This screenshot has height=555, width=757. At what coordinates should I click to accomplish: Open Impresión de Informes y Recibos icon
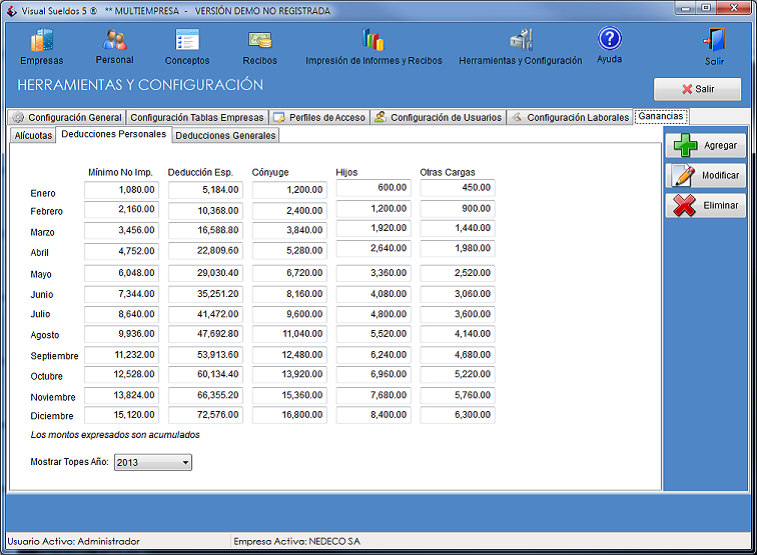pyautogui.click(x=373, y=40)
